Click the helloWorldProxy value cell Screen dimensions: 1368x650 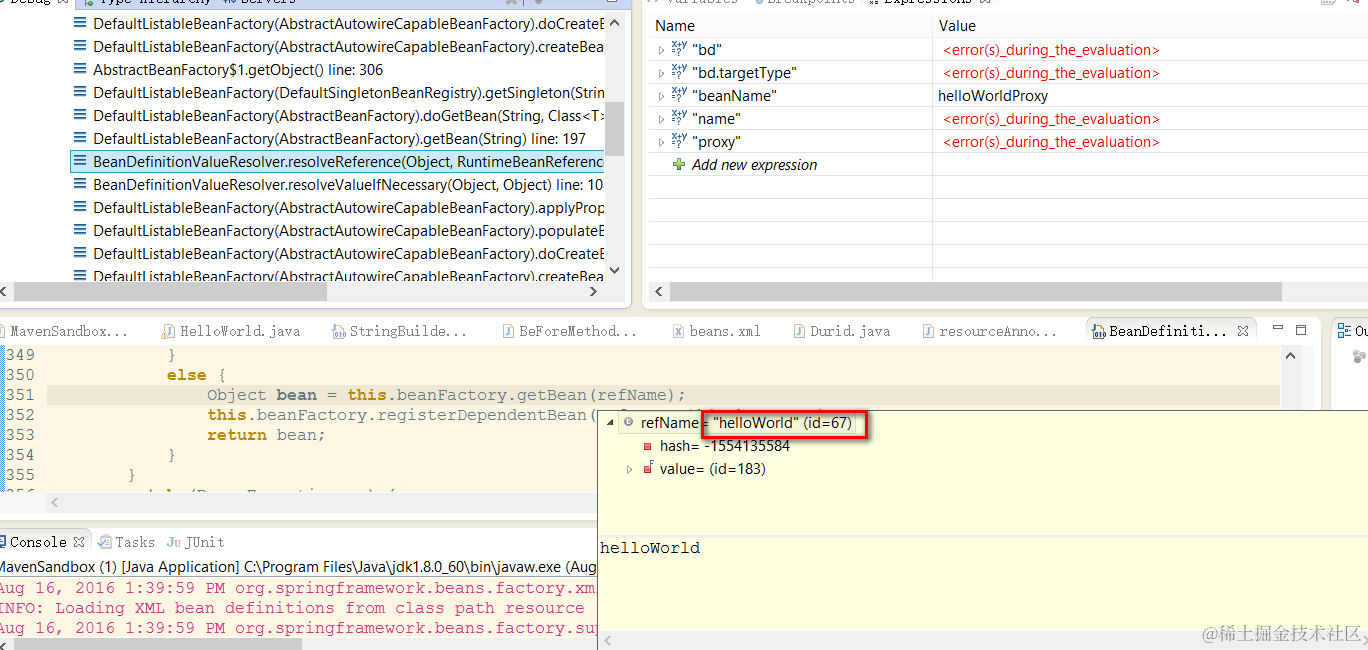point(993,96)
